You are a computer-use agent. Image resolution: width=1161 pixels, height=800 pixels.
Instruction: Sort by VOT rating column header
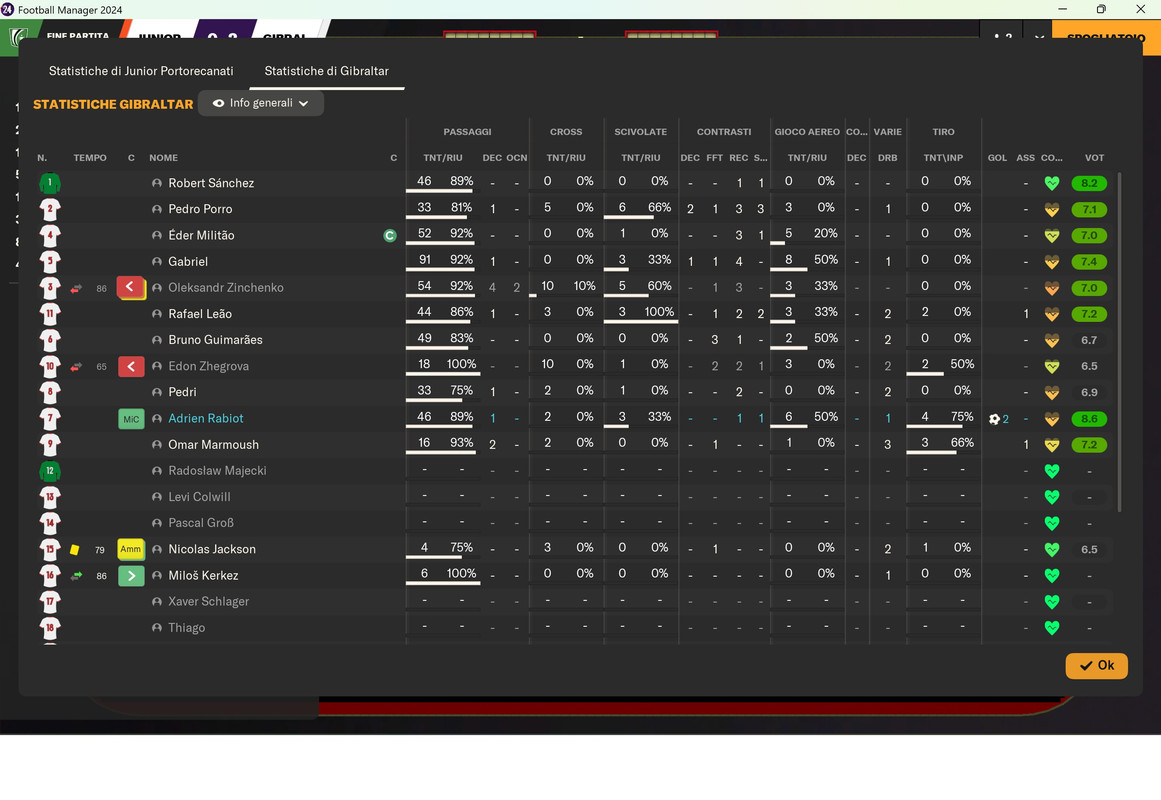1094,158
